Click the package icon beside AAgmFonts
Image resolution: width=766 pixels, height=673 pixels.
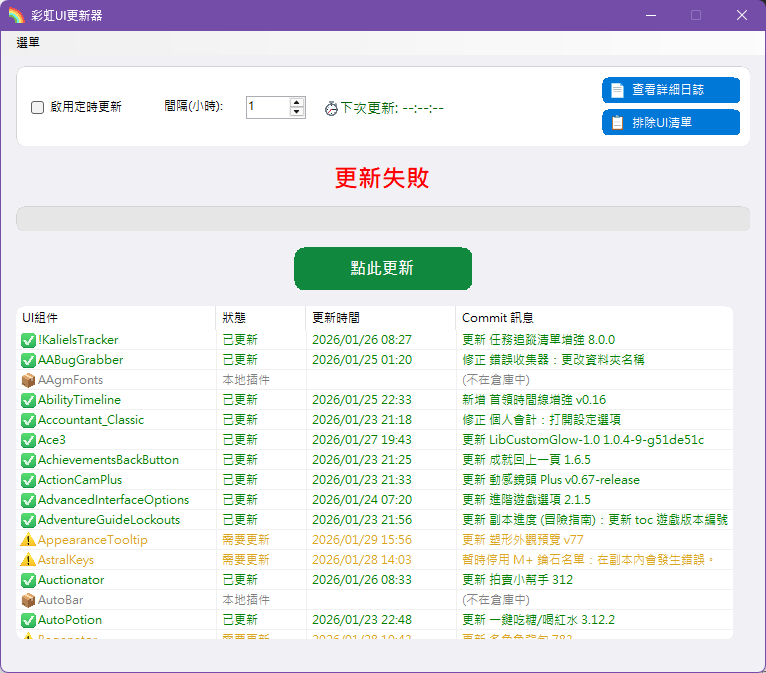point(28,380)
